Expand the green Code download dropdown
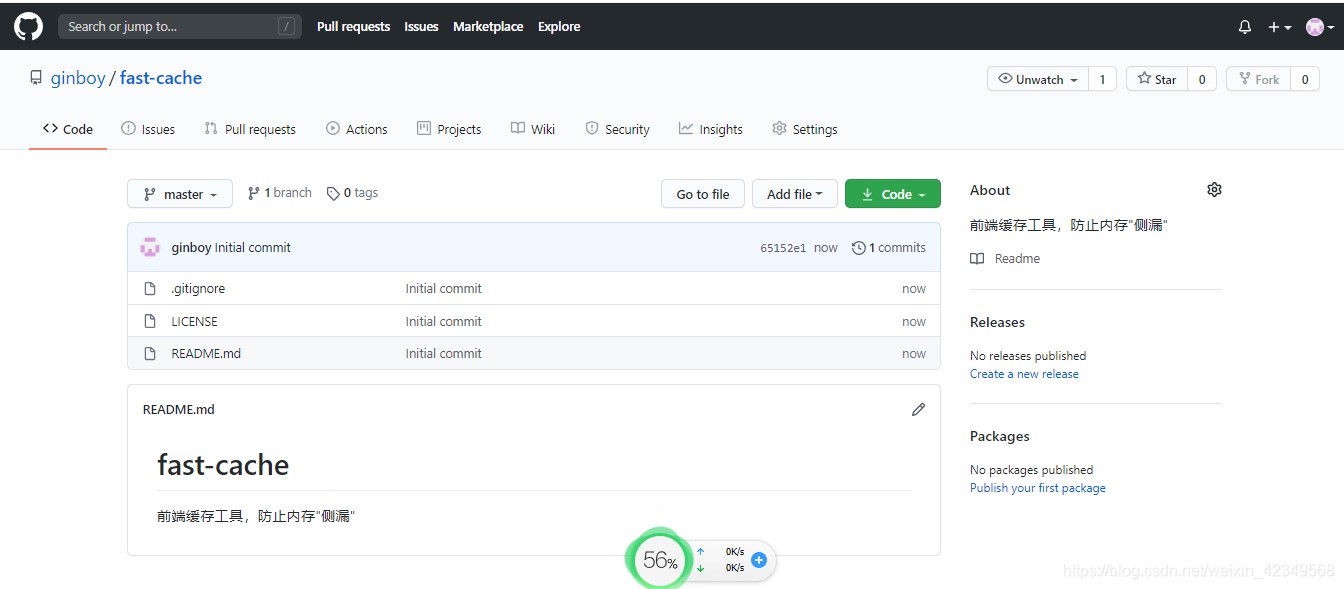This screenshot has width=1344, height=589. point(893,194)
